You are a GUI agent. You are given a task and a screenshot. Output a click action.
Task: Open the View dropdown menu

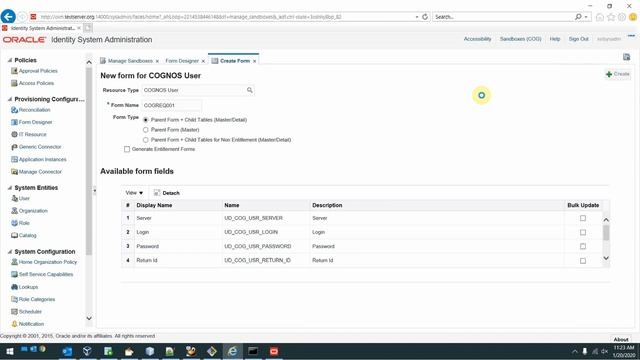tap(134, 193)
